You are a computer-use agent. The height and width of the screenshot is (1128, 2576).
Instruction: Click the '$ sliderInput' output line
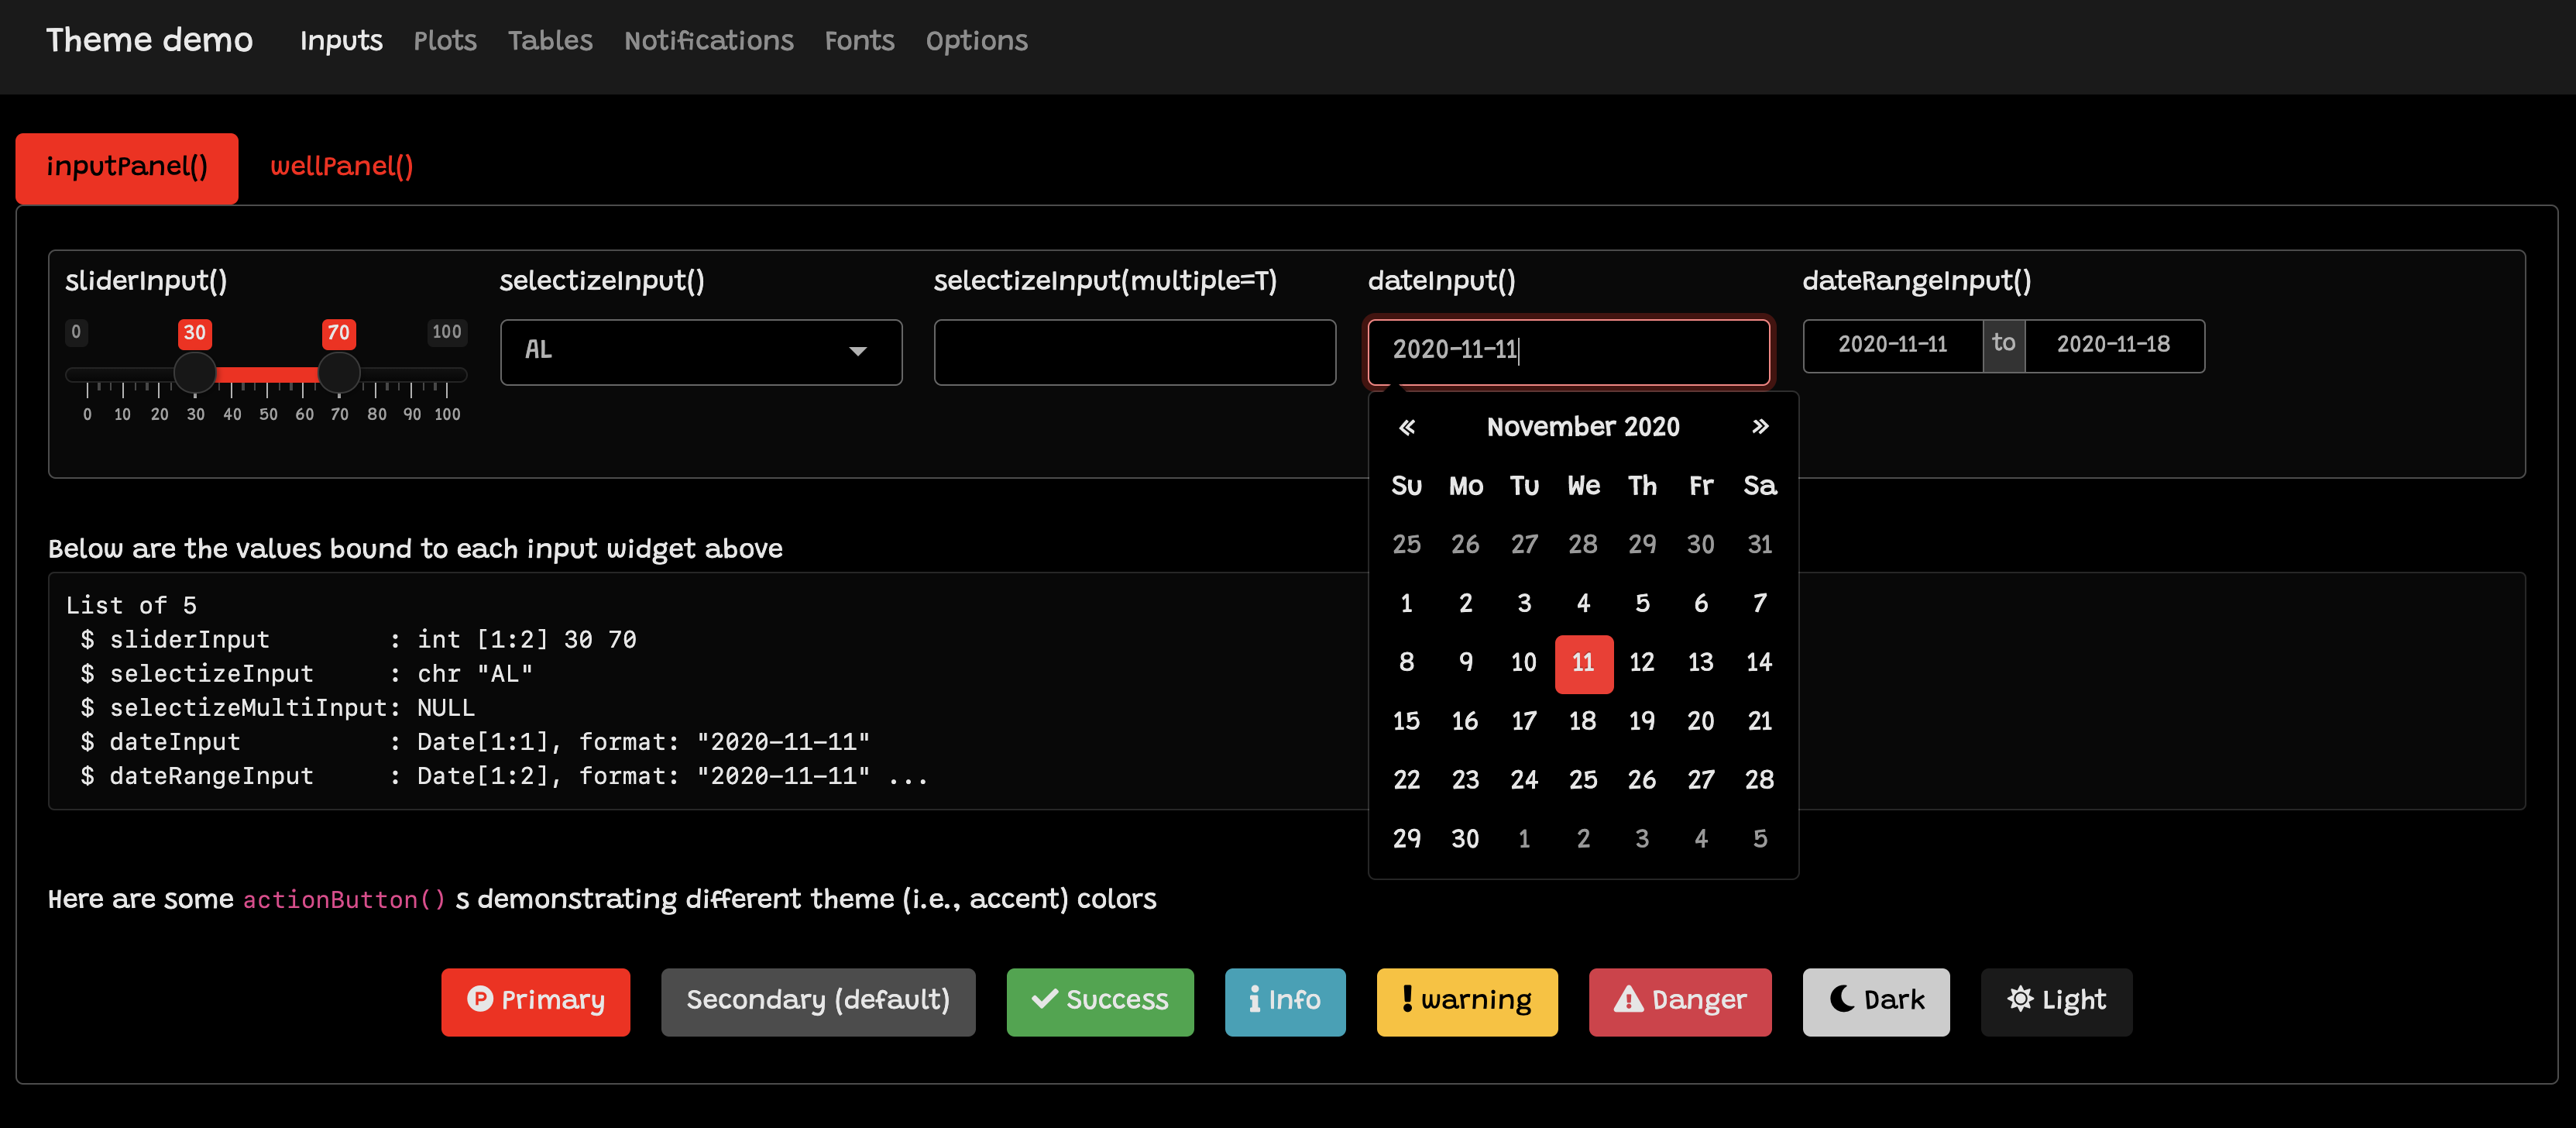[x=357, y=640]
